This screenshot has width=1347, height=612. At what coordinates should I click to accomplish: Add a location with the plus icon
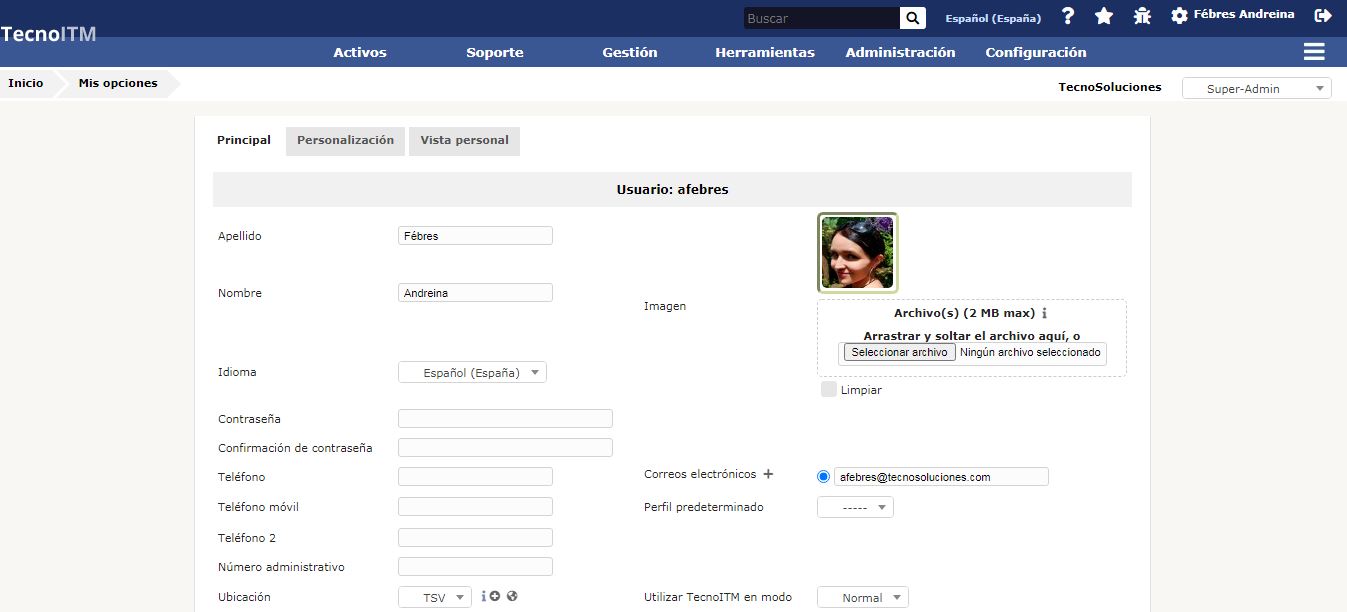pyautogui.click(x=495, y=596)
